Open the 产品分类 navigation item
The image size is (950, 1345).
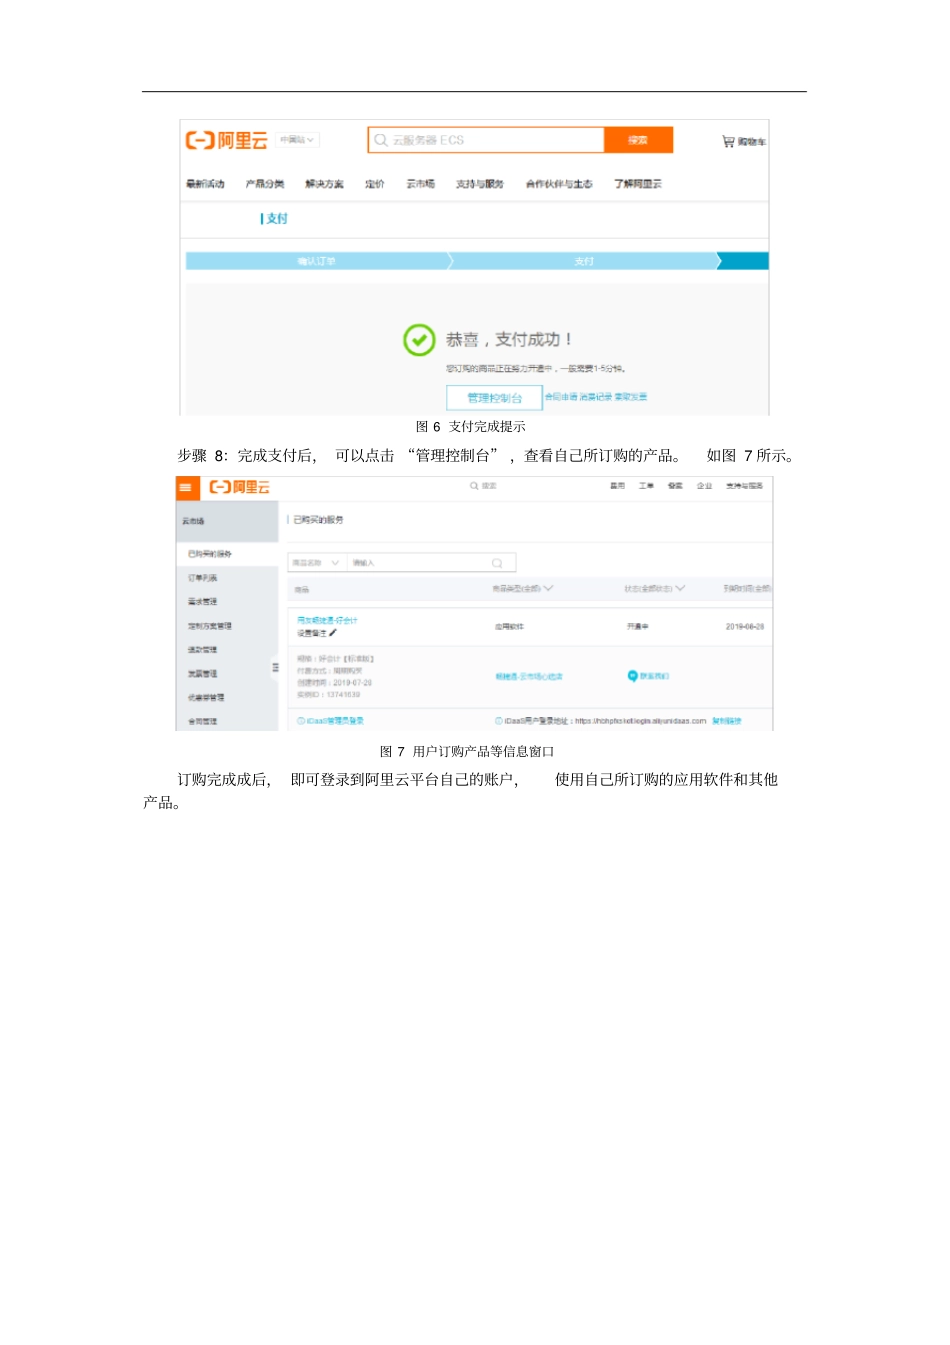coord(265,184)
